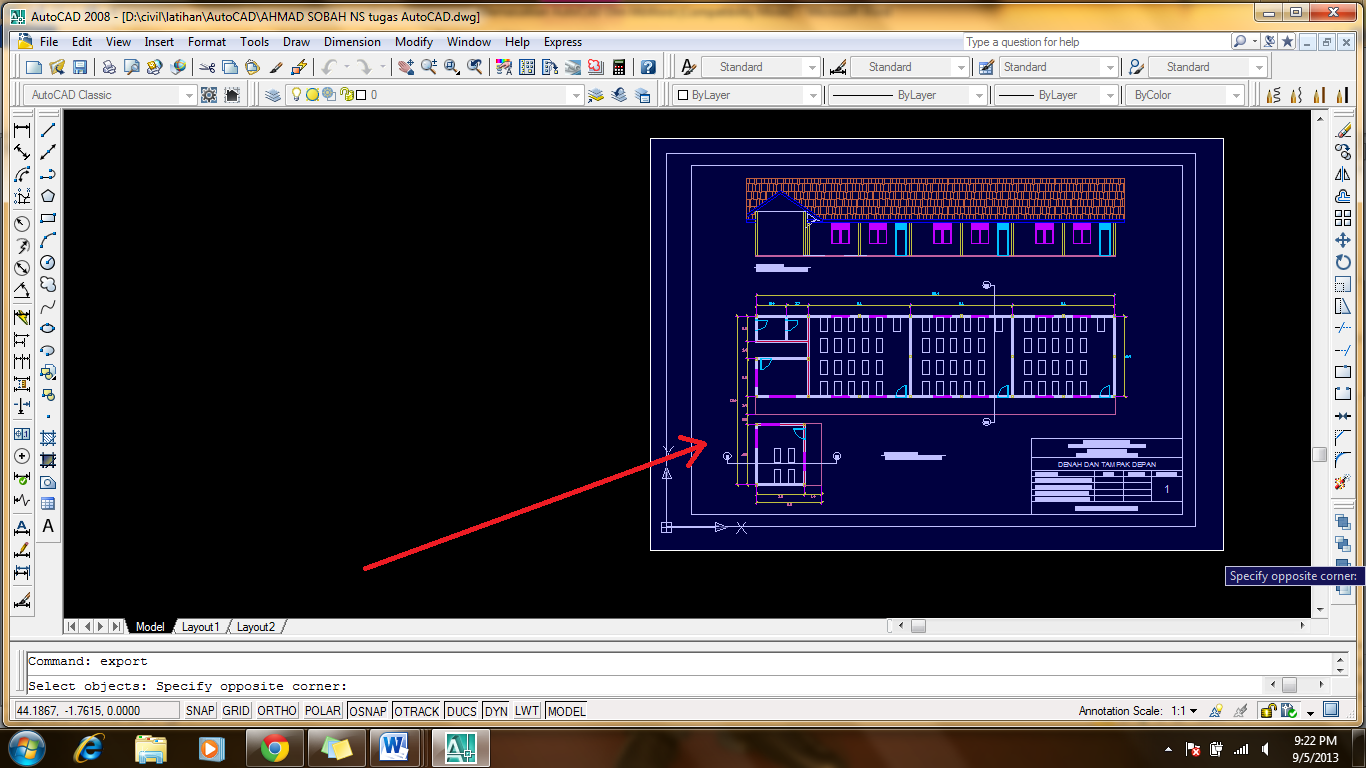Open the Dimension menu

point(352,42)
